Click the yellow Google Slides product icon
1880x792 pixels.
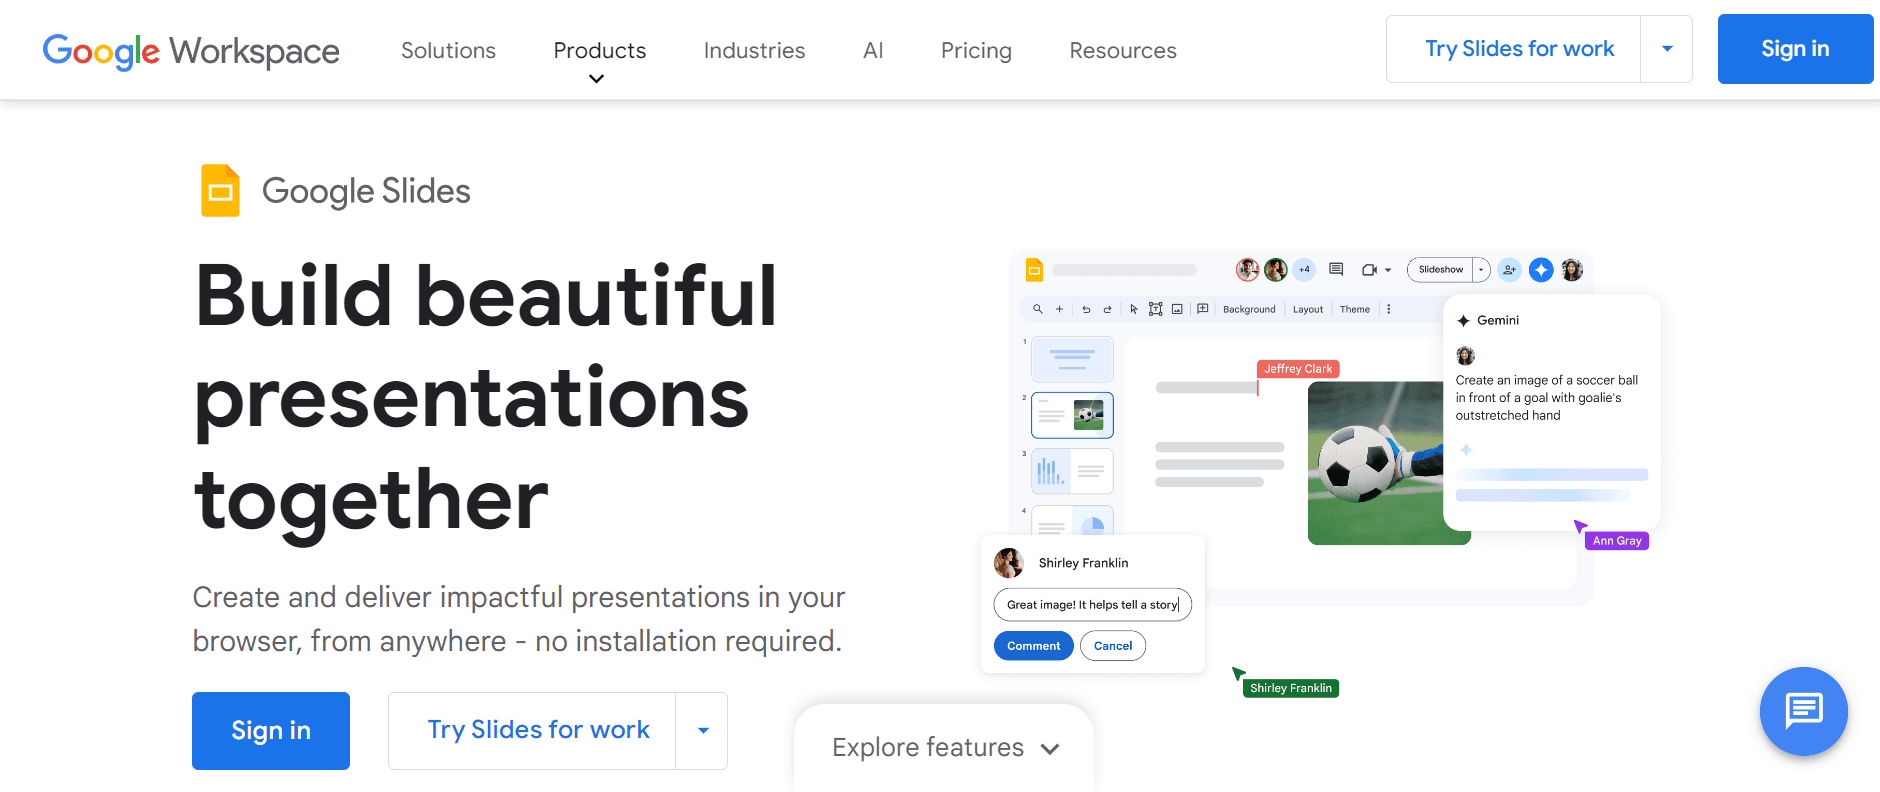221,190
